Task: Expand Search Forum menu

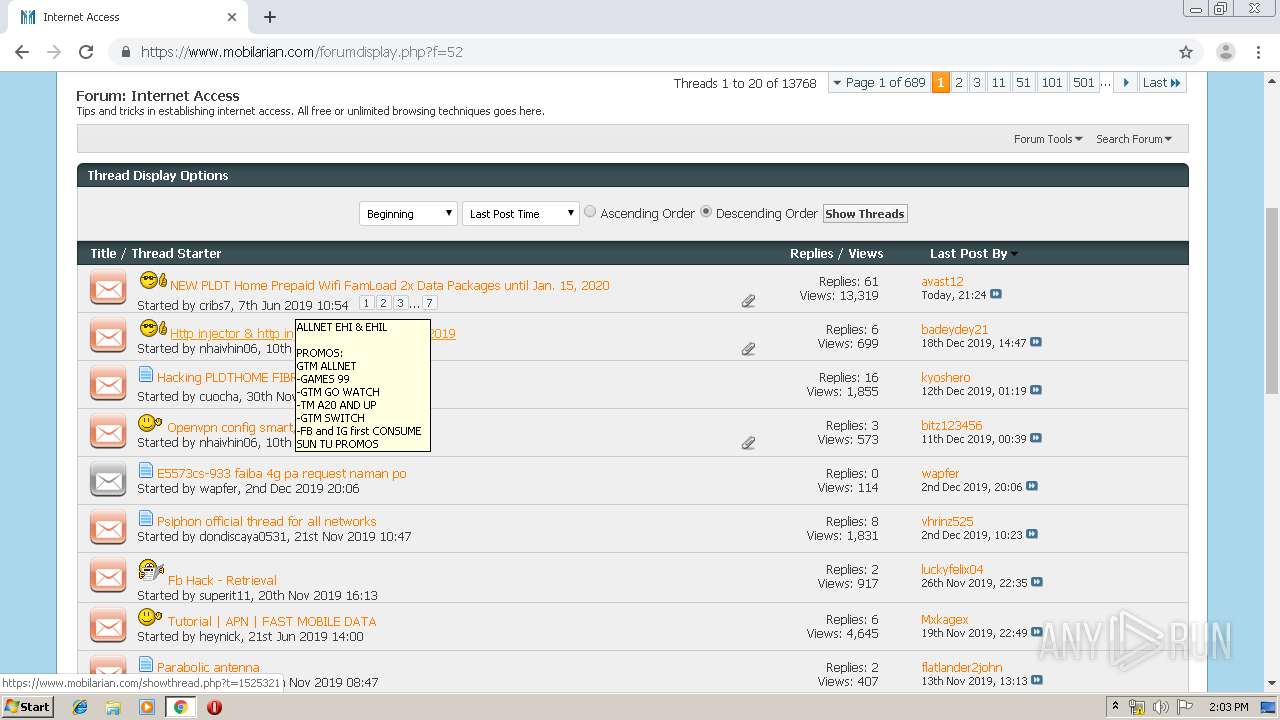Action: pos(1134,139)
